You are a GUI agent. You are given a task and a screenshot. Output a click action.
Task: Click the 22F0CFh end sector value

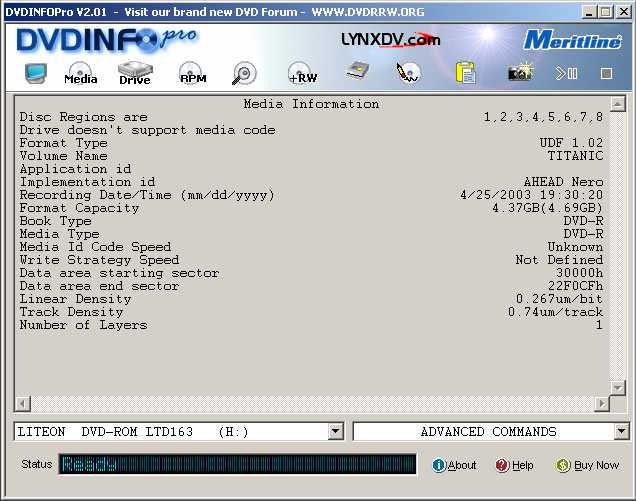point(575,286)
